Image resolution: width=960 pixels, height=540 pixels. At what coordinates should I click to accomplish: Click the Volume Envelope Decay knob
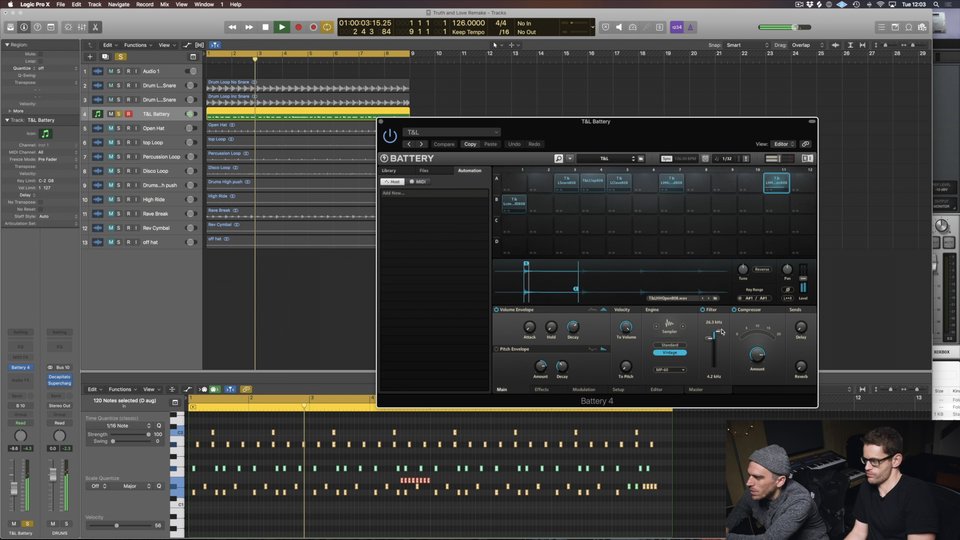[572, 327]
